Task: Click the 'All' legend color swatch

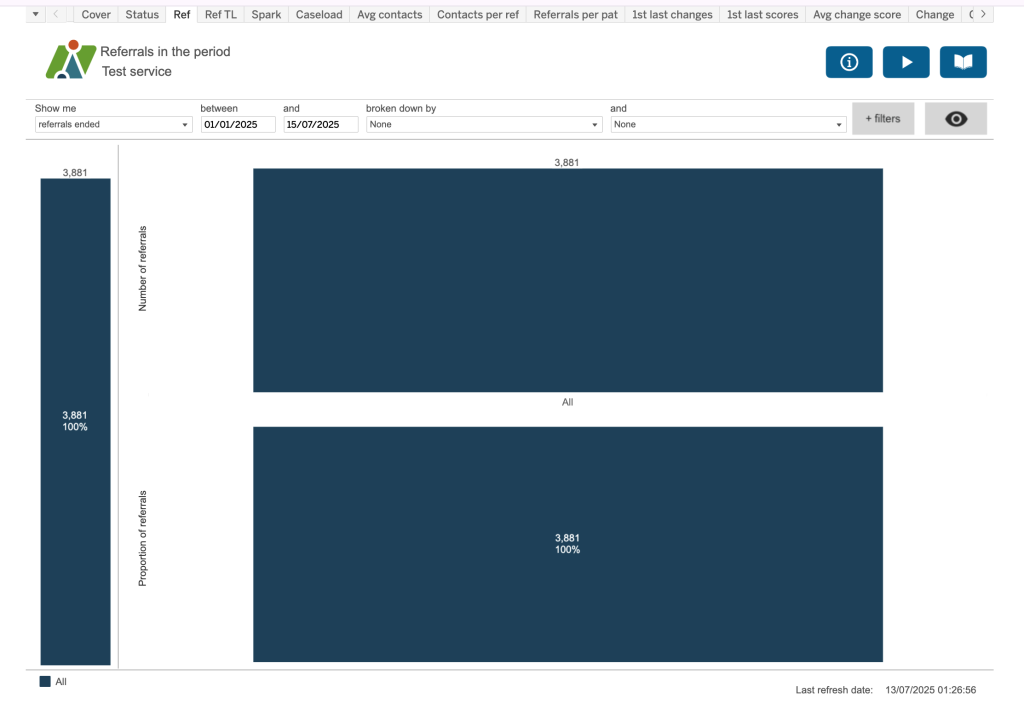Action: [45, 681]
